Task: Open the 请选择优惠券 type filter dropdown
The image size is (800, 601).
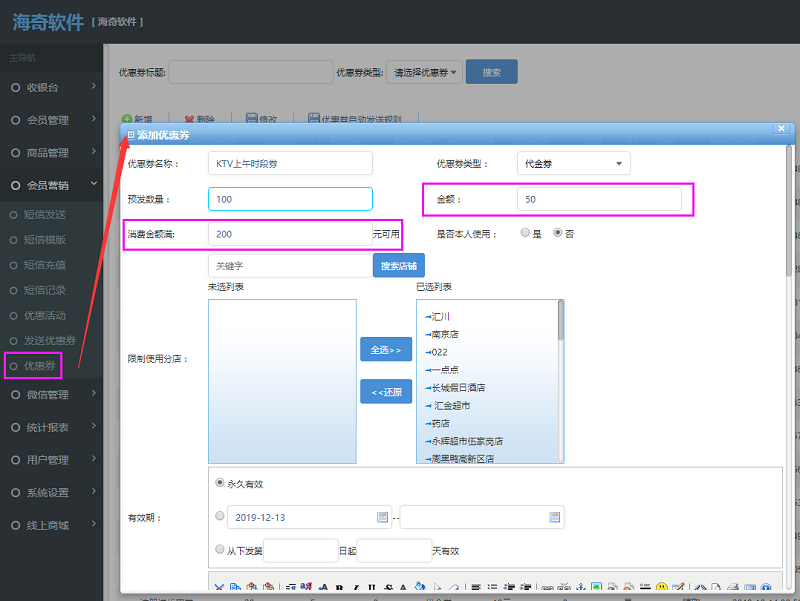Action: [x=425, y=72]
